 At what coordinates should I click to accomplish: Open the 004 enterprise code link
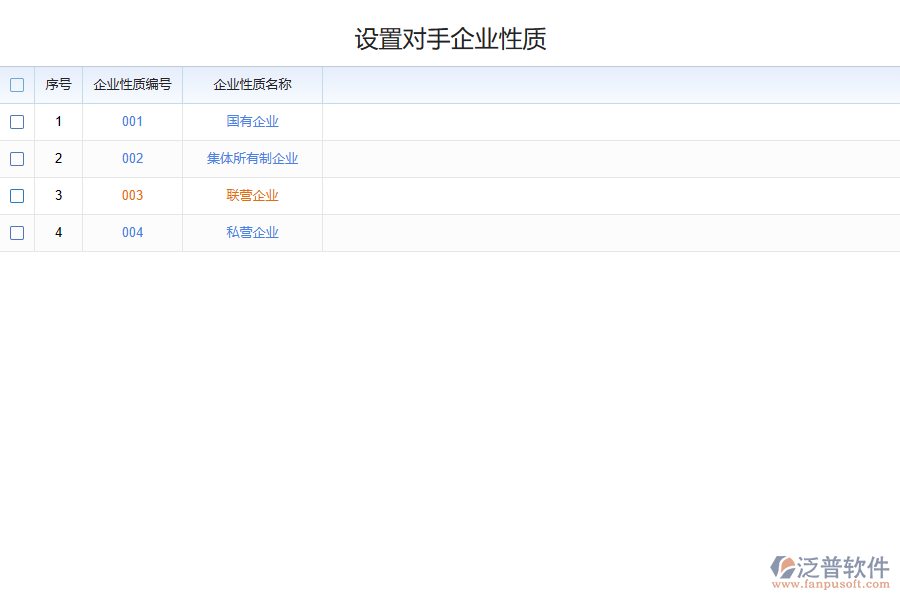coord(132,232)
